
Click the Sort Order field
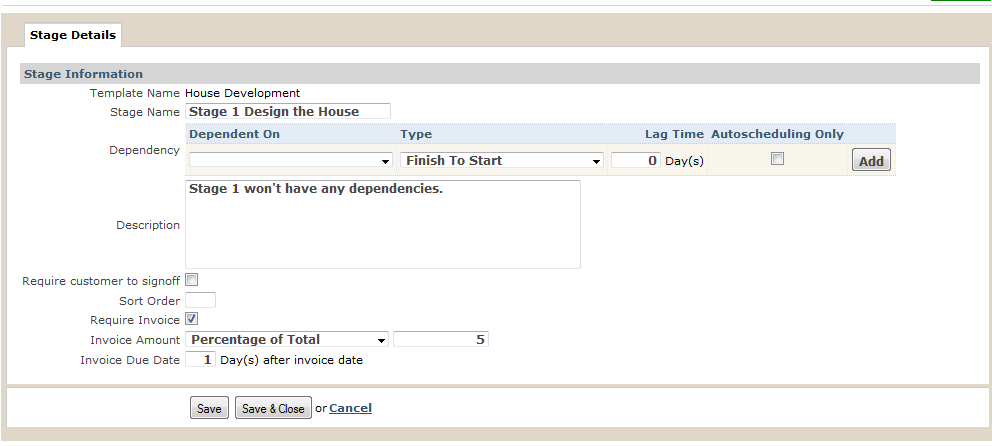click(201, 300)
